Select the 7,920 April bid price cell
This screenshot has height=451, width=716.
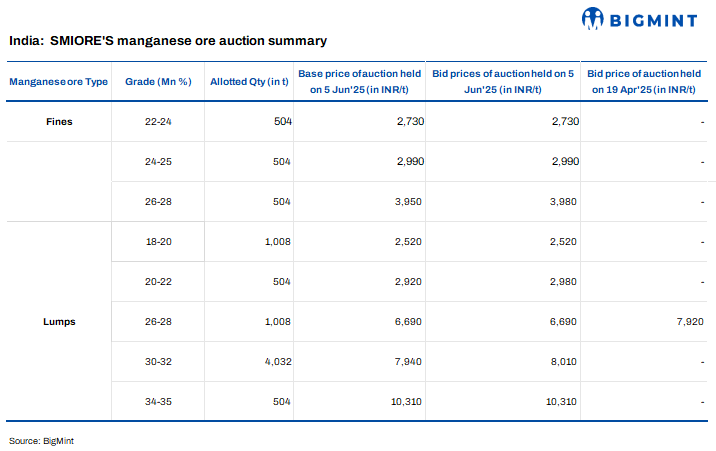[x=689, y=322]
